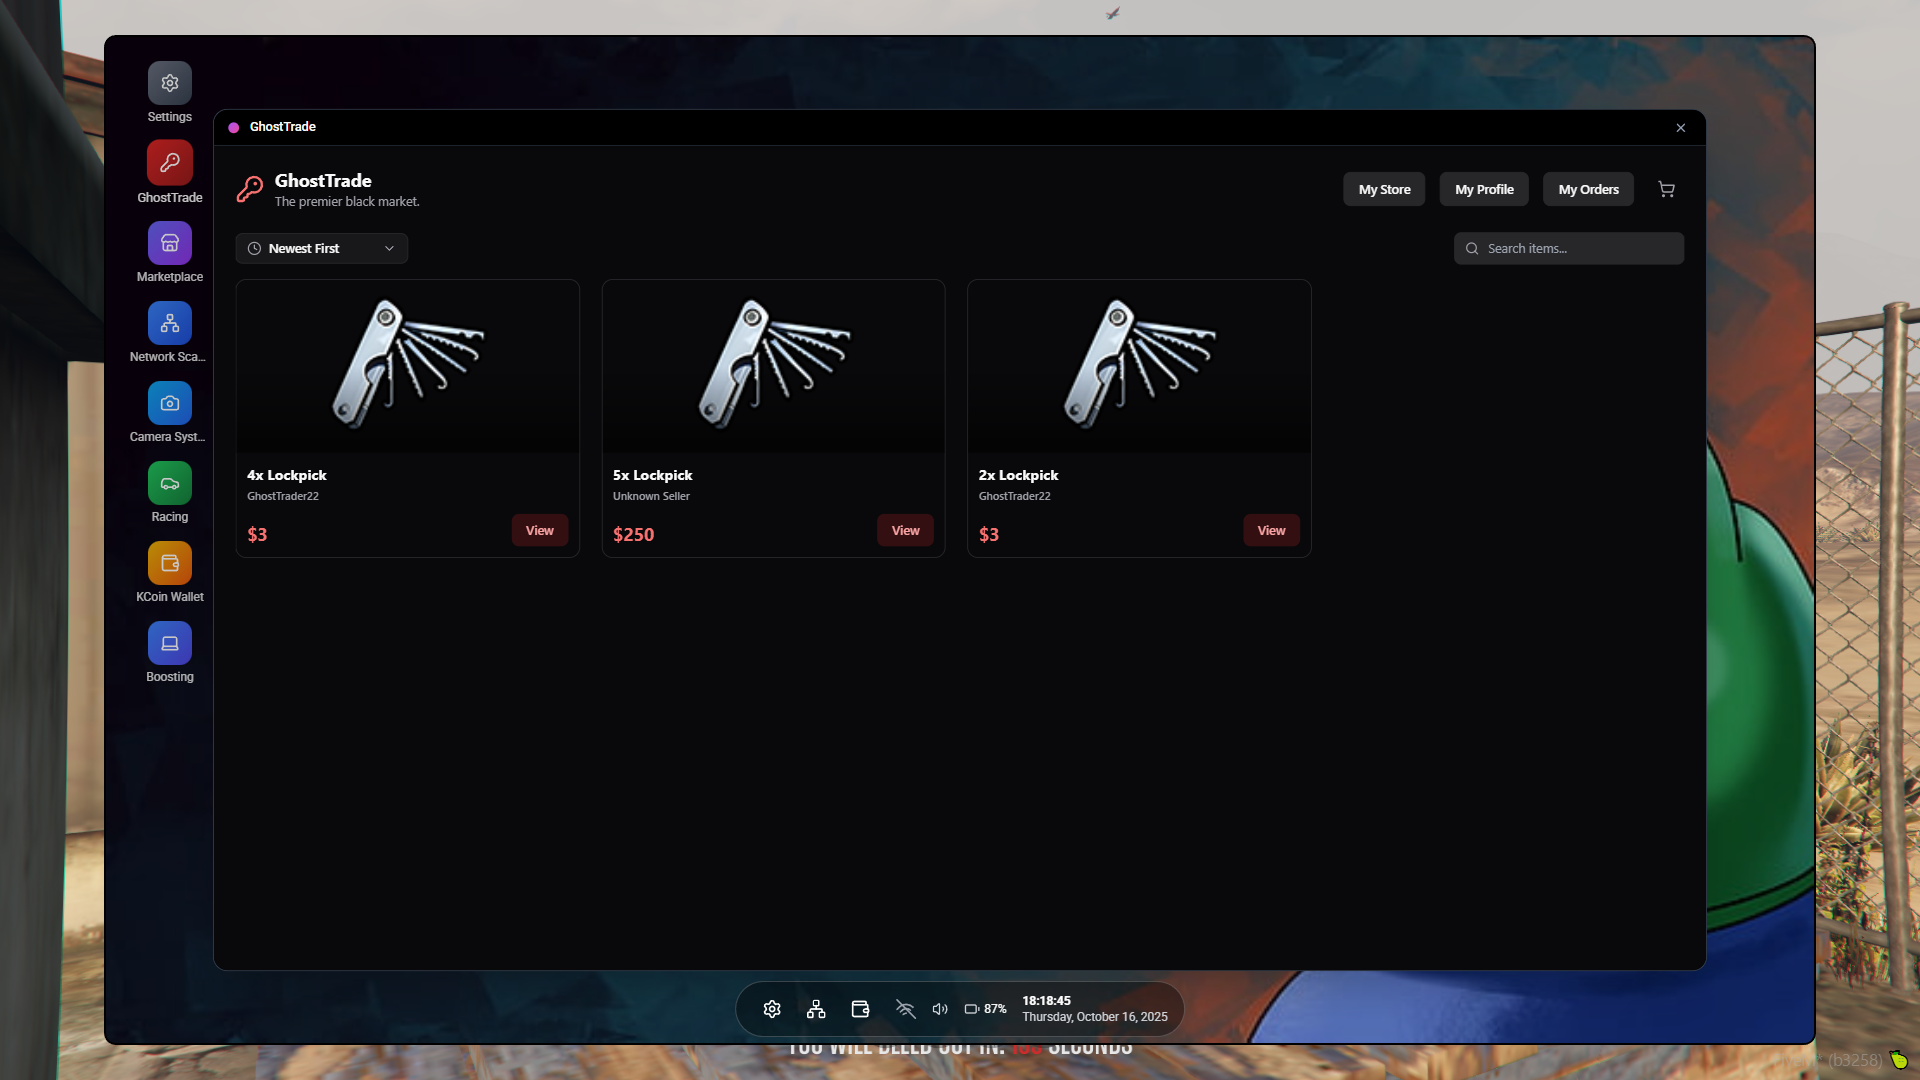Select the 2x Lockpick item thumbnail
This screenshot has height=1080, width=1920.
(1139, 366)
